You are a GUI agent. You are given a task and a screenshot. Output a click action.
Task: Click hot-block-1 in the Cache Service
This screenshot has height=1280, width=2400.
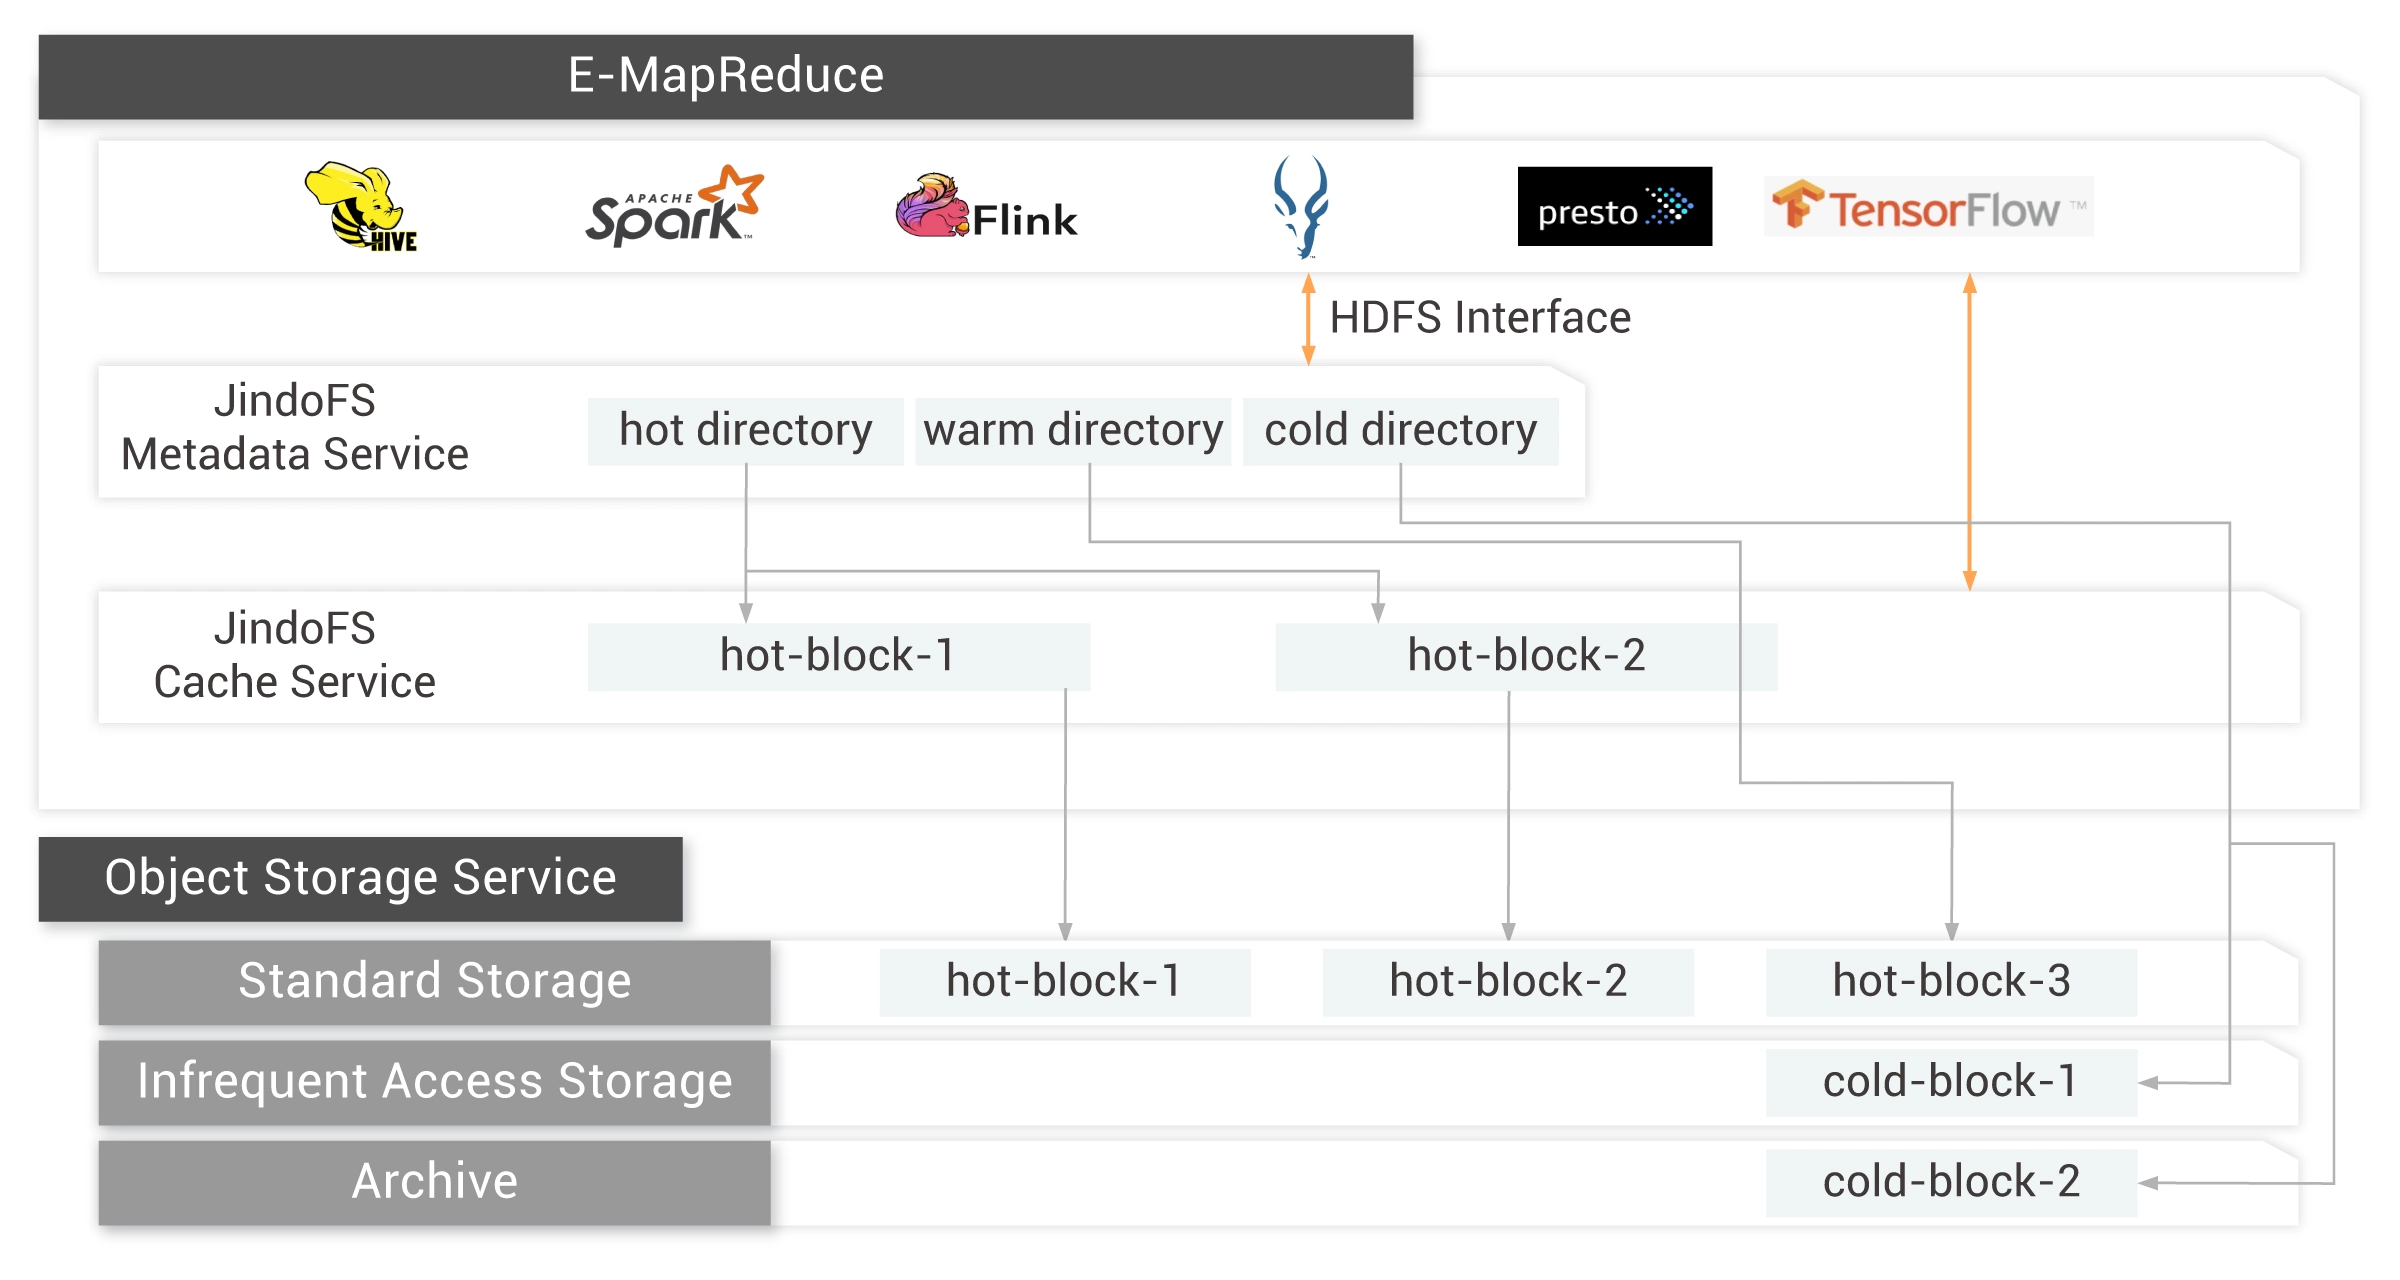pyautogui.click(x=838, y=657)
